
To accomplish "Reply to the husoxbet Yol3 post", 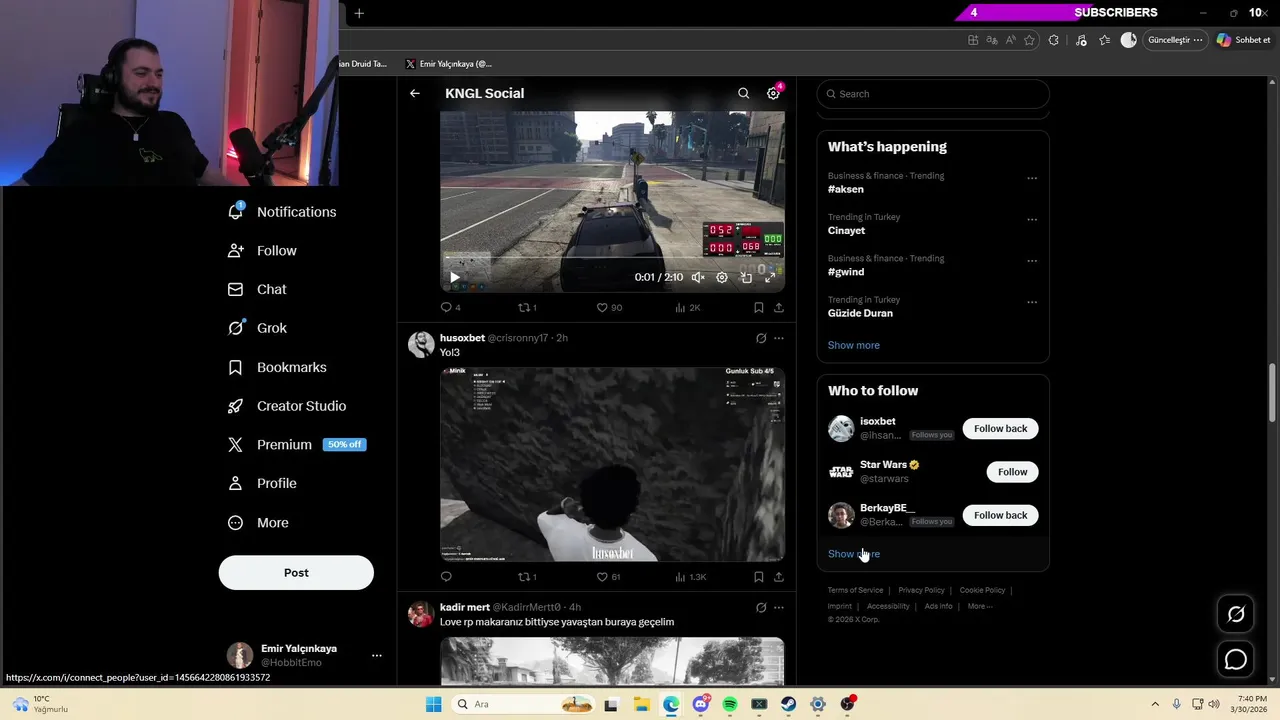I will click(446, 576).
